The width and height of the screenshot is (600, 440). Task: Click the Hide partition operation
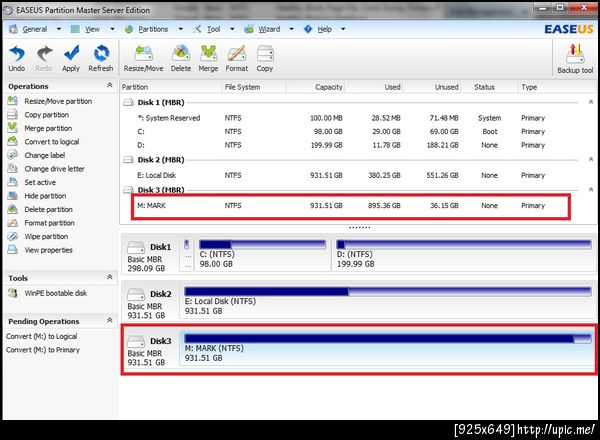45,196
